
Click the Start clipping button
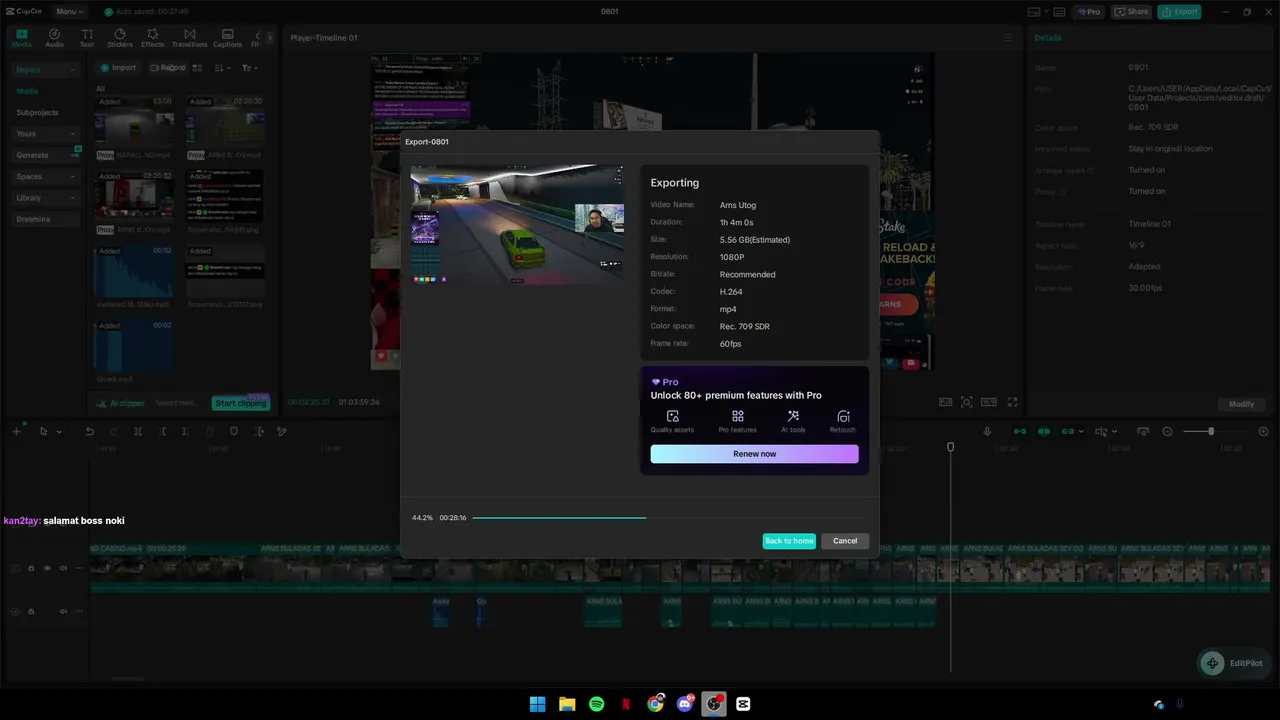241,403
